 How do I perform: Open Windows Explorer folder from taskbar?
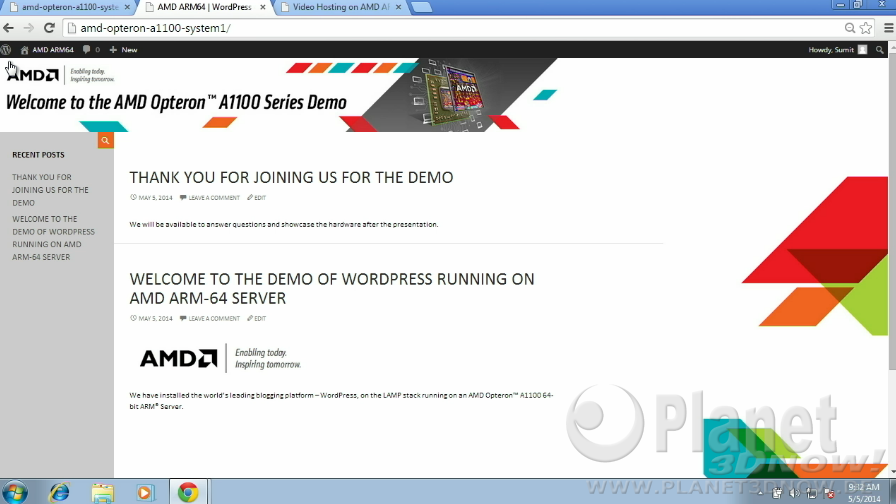[102, 492]
